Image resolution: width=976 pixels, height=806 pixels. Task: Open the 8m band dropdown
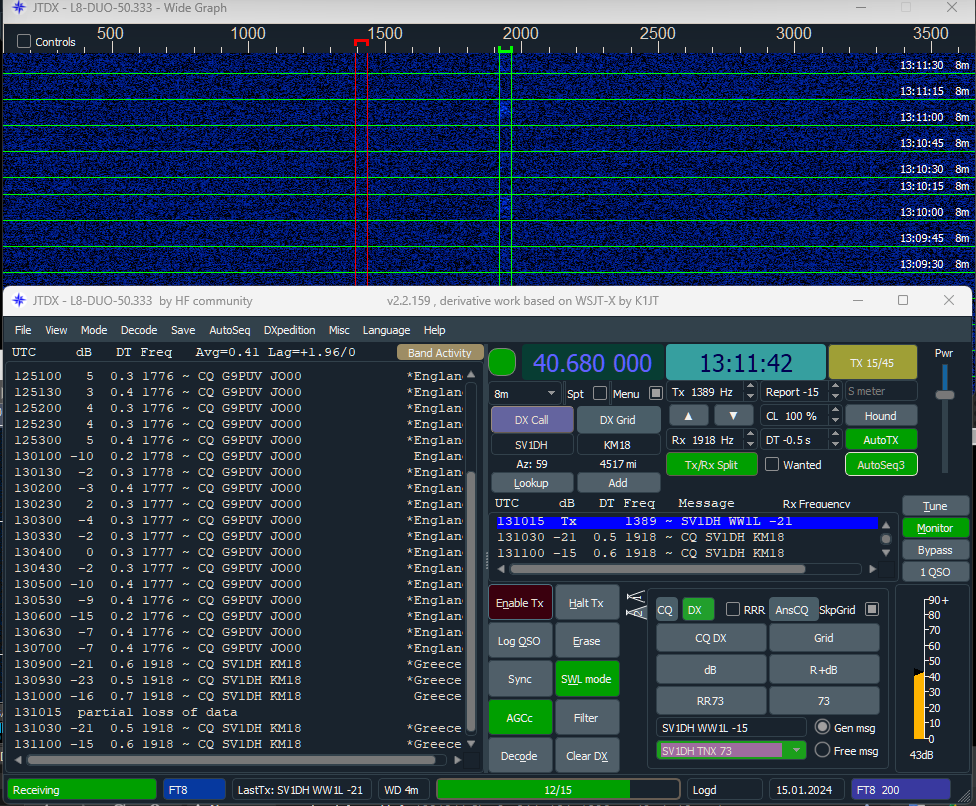(x=525, y=393)
